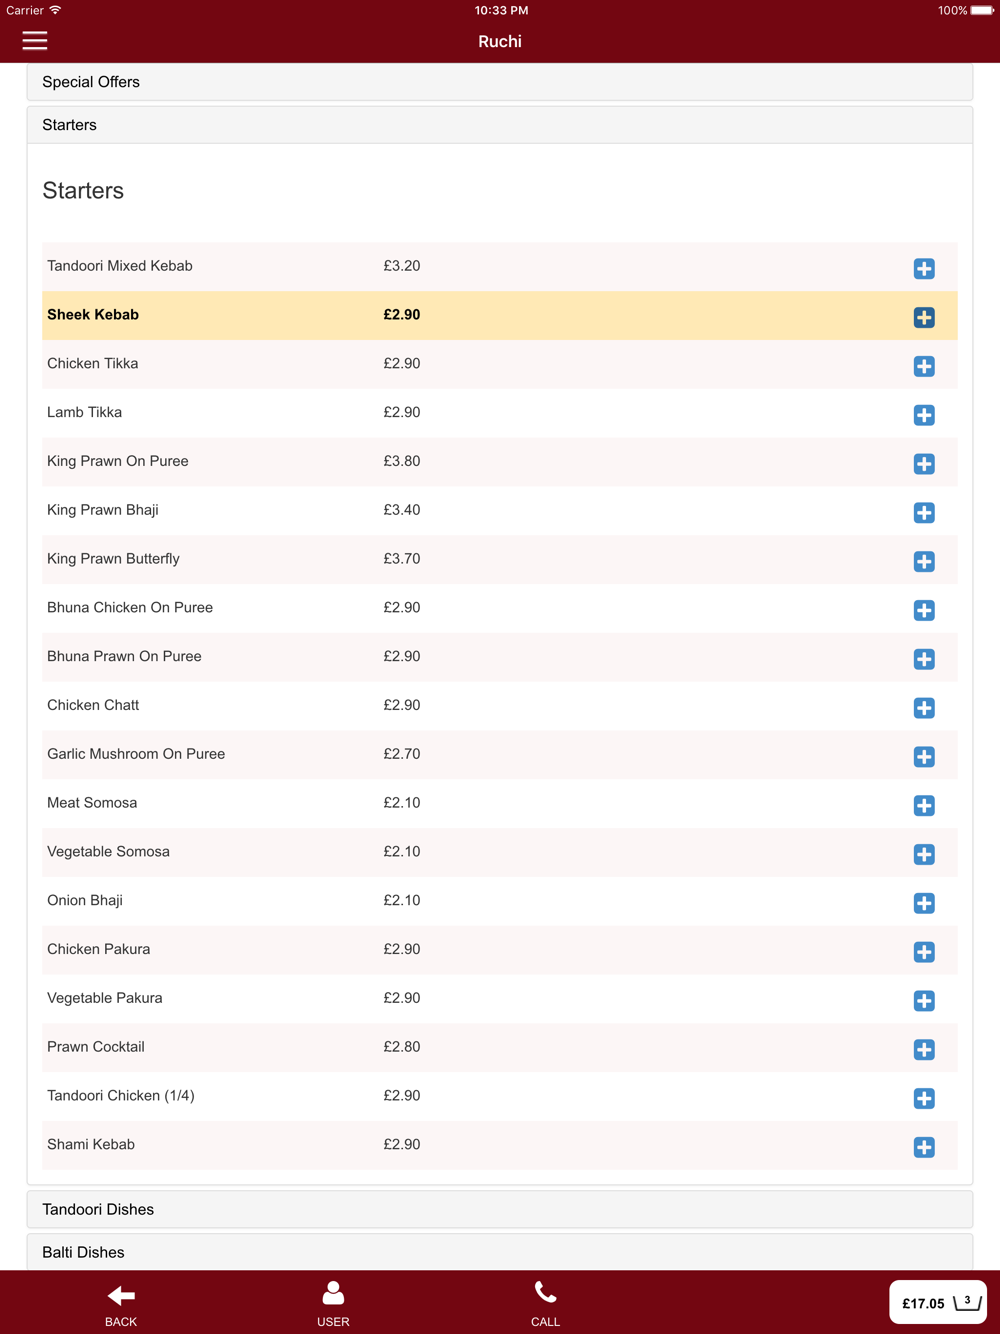Add Meat Somosa plus icon

click(924, 806)
